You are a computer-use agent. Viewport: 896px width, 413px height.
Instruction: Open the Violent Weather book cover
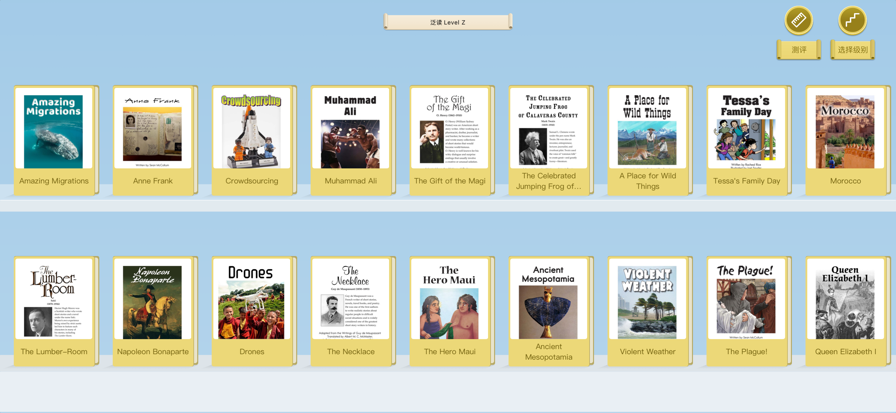(647, 299)
